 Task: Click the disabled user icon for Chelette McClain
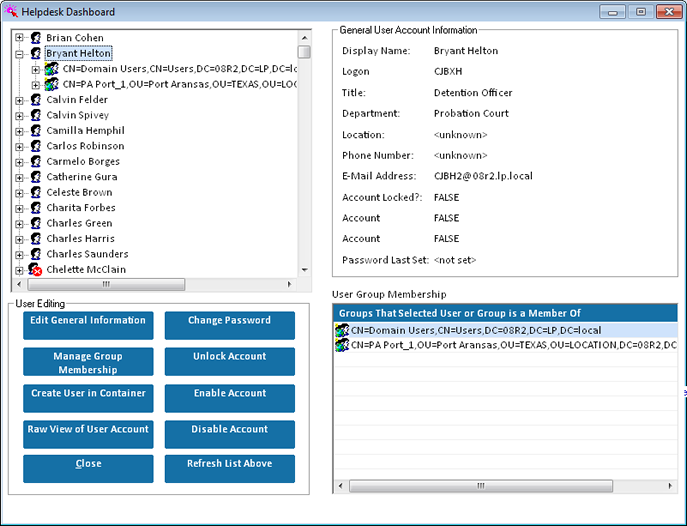(x=36, y=270)
